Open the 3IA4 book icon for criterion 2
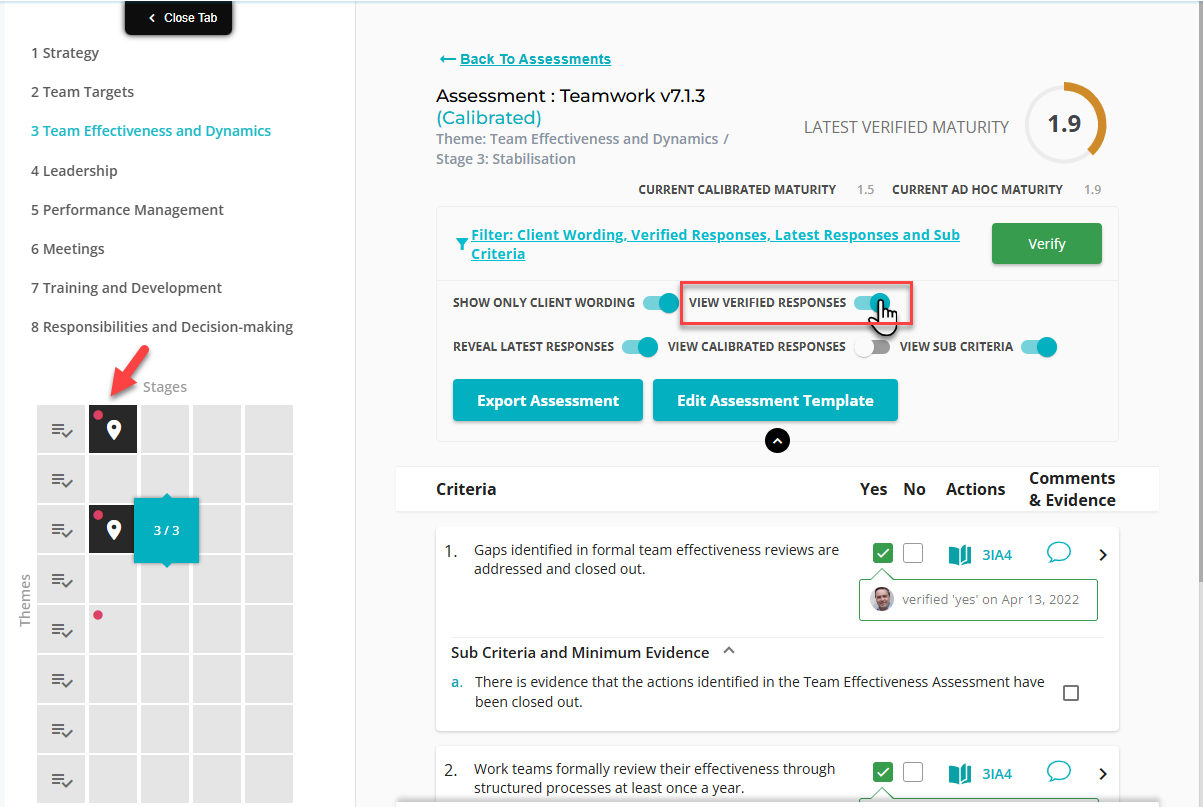This screenshot has height=807, width=1203. pyautogui.click(x=960, y=774)
